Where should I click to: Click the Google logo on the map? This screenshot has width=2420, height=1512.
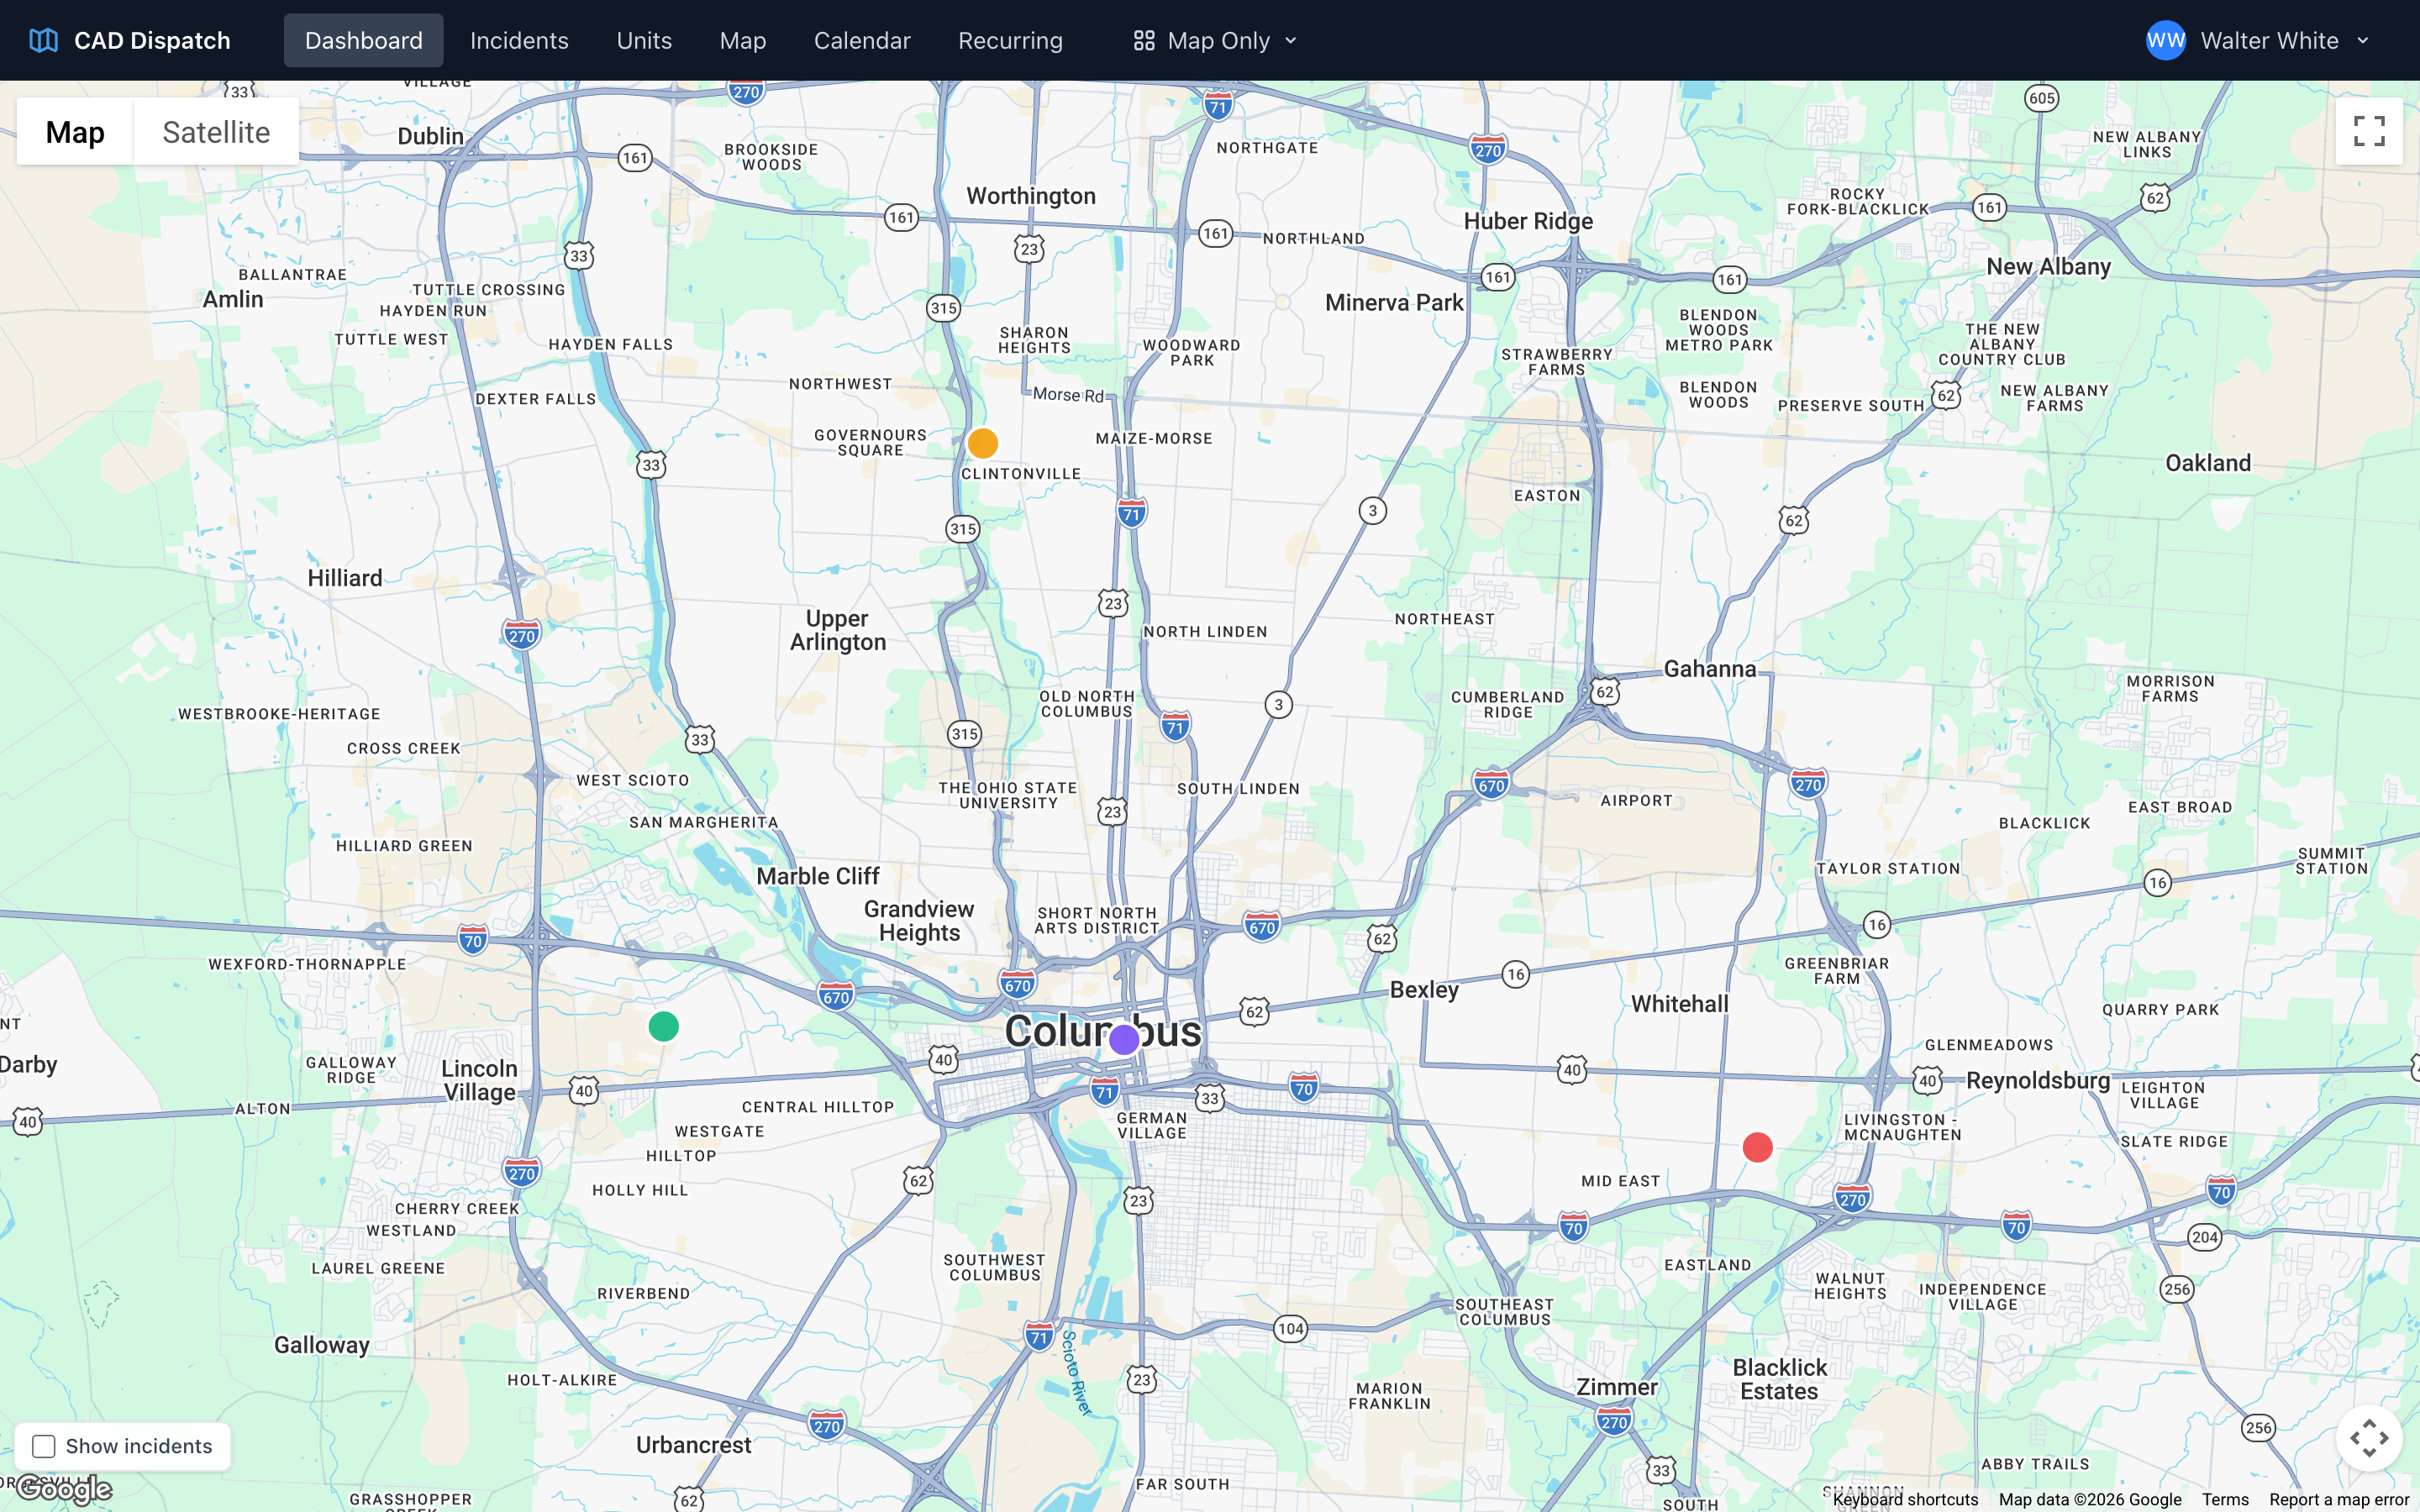click(65, 1489)
